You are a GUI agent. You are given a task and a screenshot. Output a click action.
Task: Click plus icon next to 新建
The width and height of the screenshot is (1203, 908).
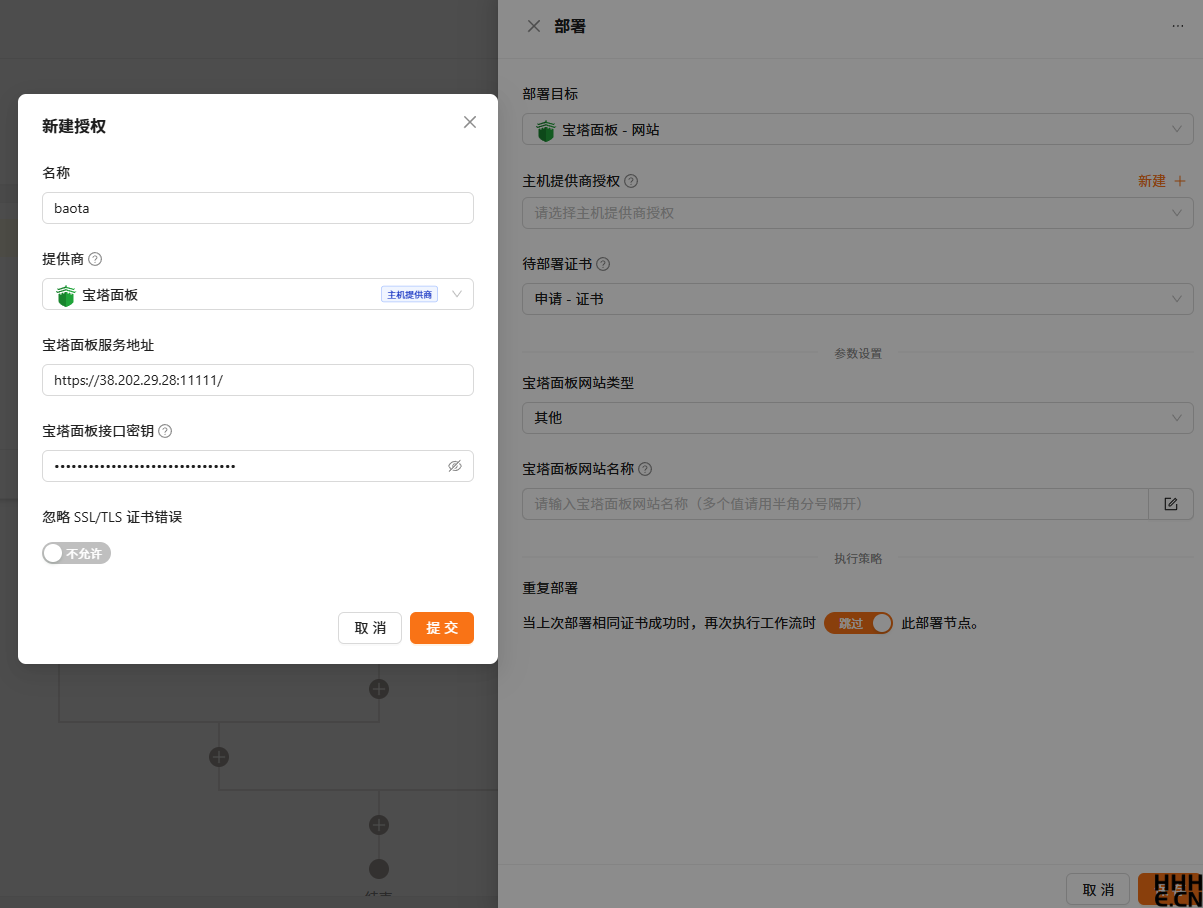[1179, 181]
